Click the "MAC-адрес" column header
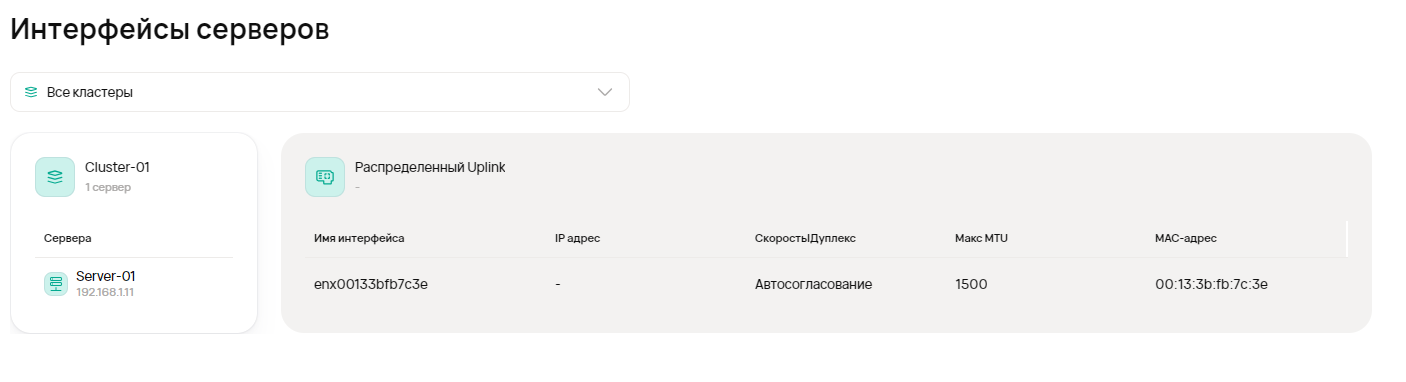Screen dimensions: 1406x382 (x=1185, y=238)
